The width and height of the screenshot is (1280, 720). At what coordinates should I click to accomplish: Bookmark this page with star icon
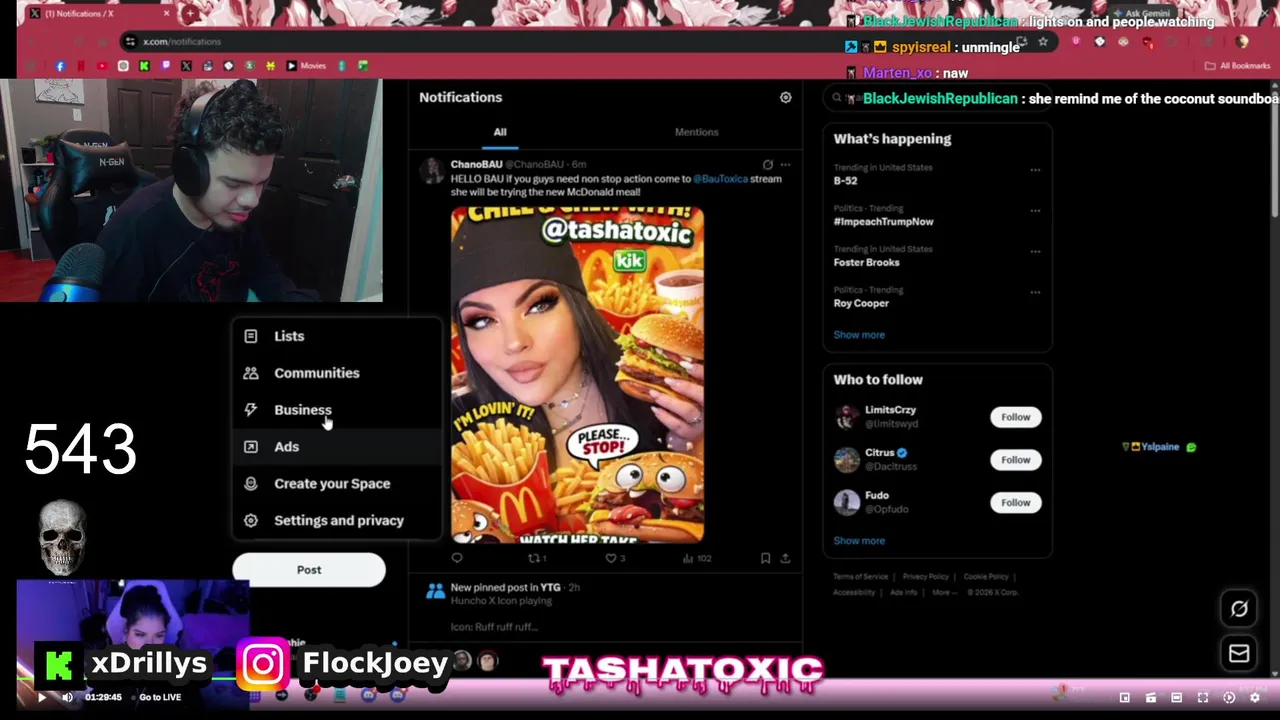click(1043, 42)
